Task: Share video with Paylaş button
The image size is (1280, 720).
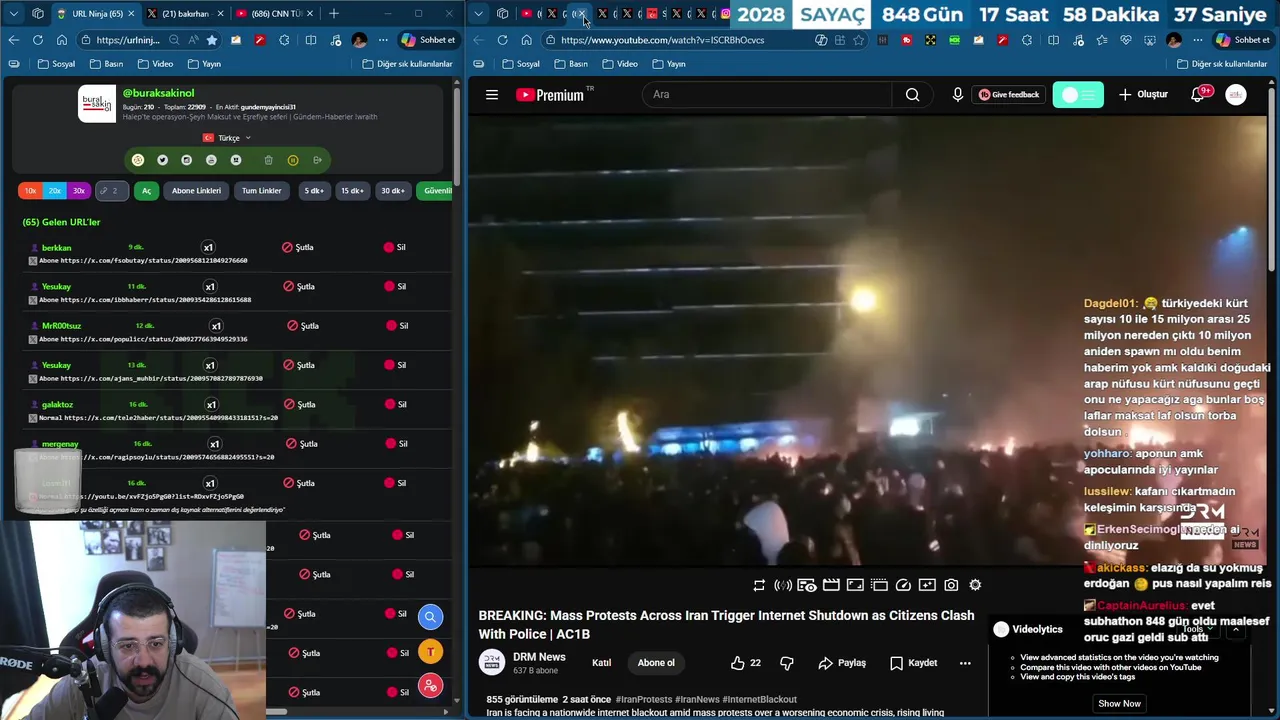Action: coord(842,663)
